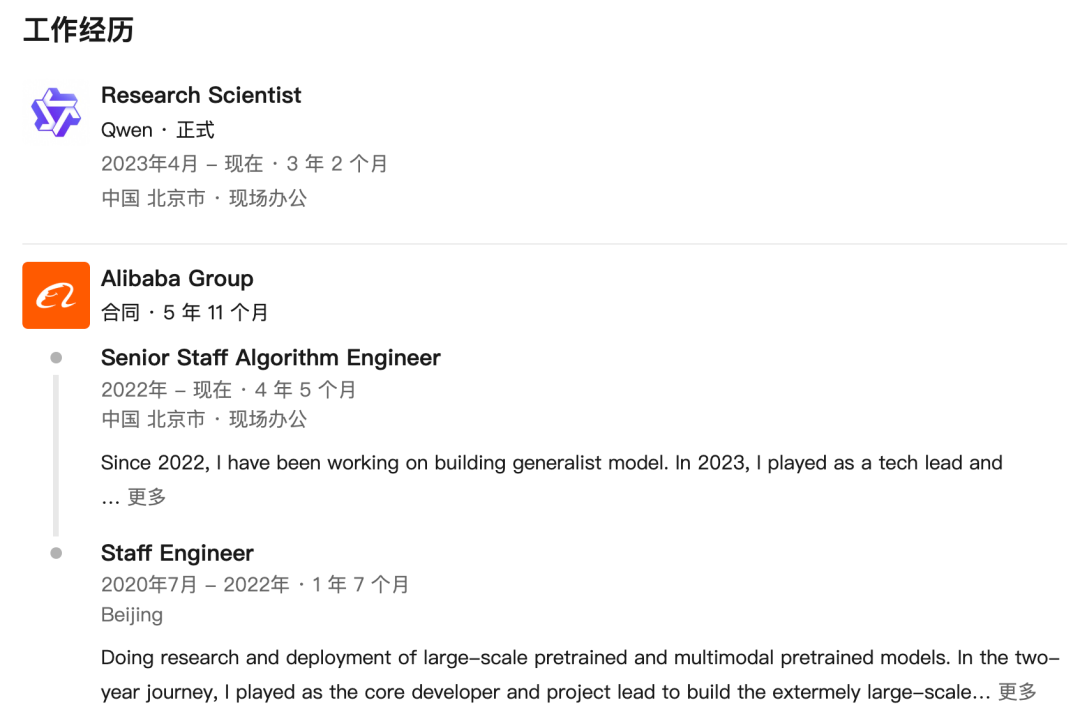Click the 工作经历 section heading
The image size is (1080, 714).
(79, 30)
